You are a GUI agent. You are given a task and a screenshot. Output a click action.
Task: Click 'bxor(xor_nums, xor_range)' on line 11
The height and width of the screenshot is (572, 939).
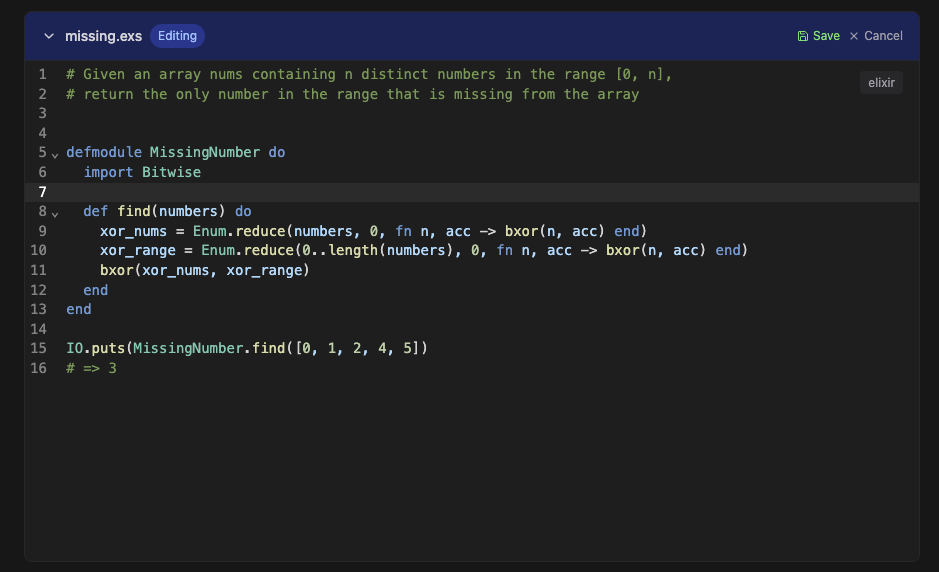pos(205,270)
